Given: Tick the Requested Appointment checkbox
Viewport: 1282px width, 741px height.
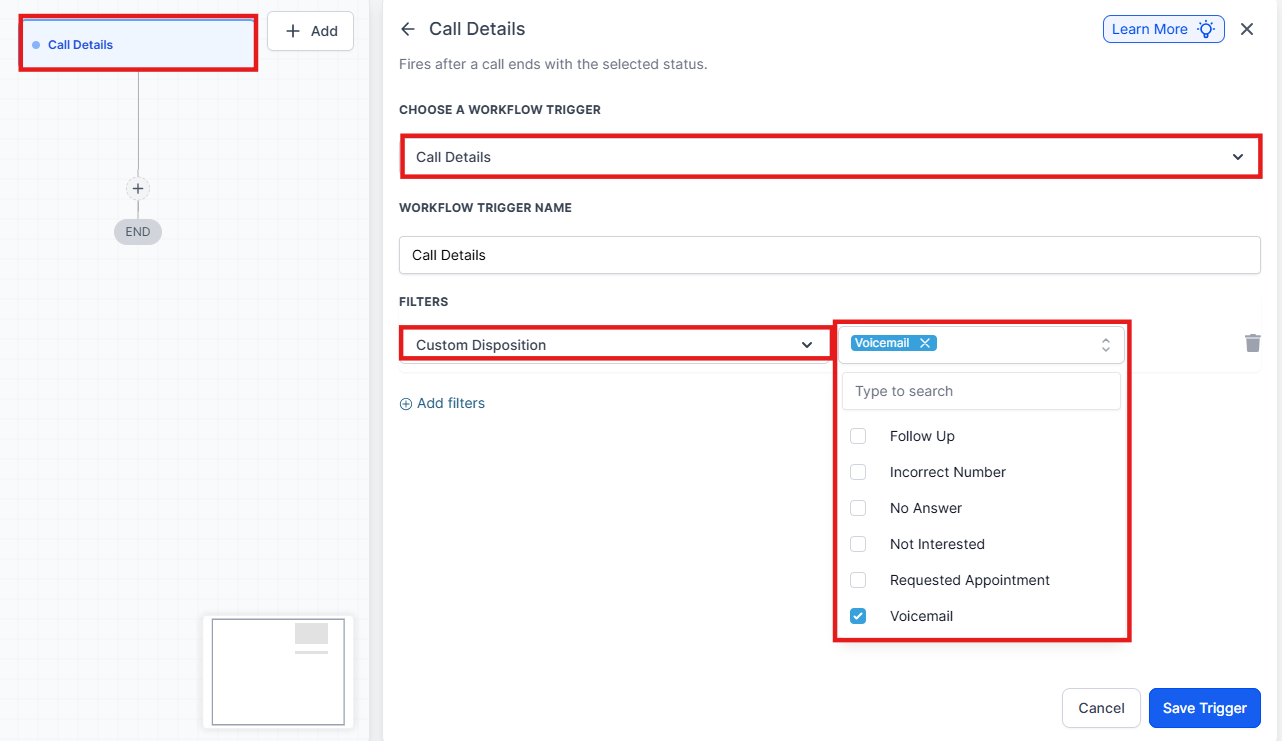Looking at the screenshot, I should [x=858, y=580].
